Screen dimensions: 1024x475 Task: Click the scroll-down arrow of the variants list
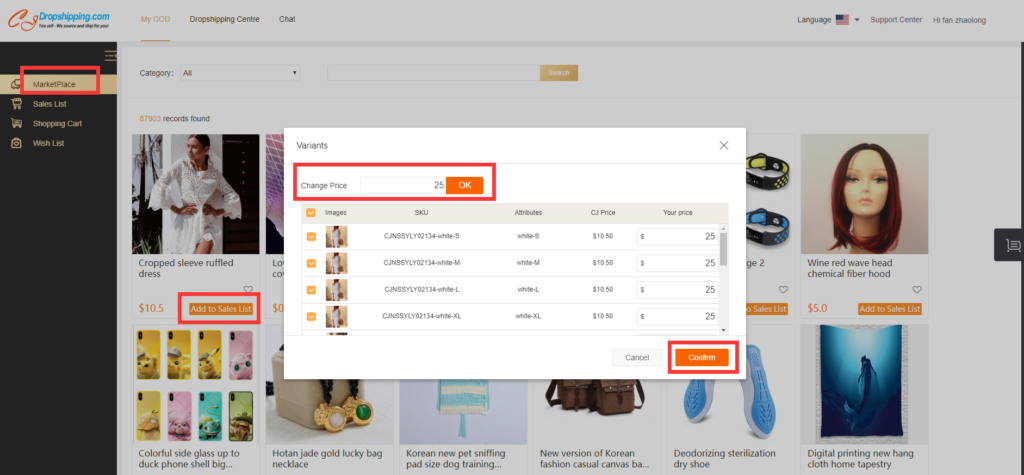(x=723, y=331)
